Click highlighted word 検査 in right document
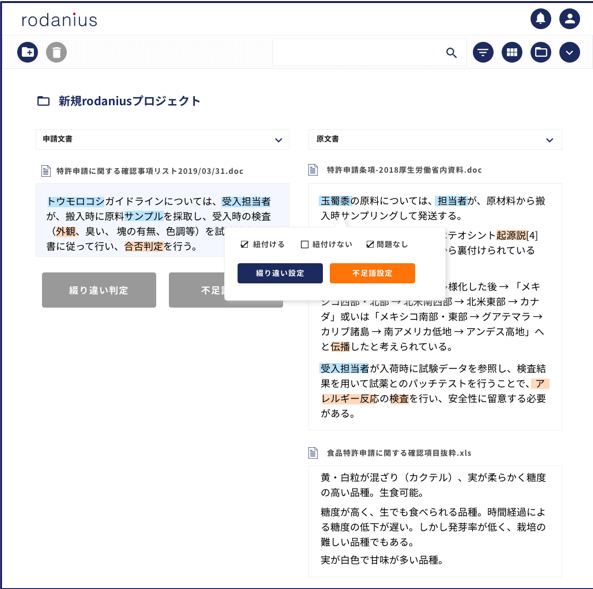This screenshot has width=593, height=589. 399,398
